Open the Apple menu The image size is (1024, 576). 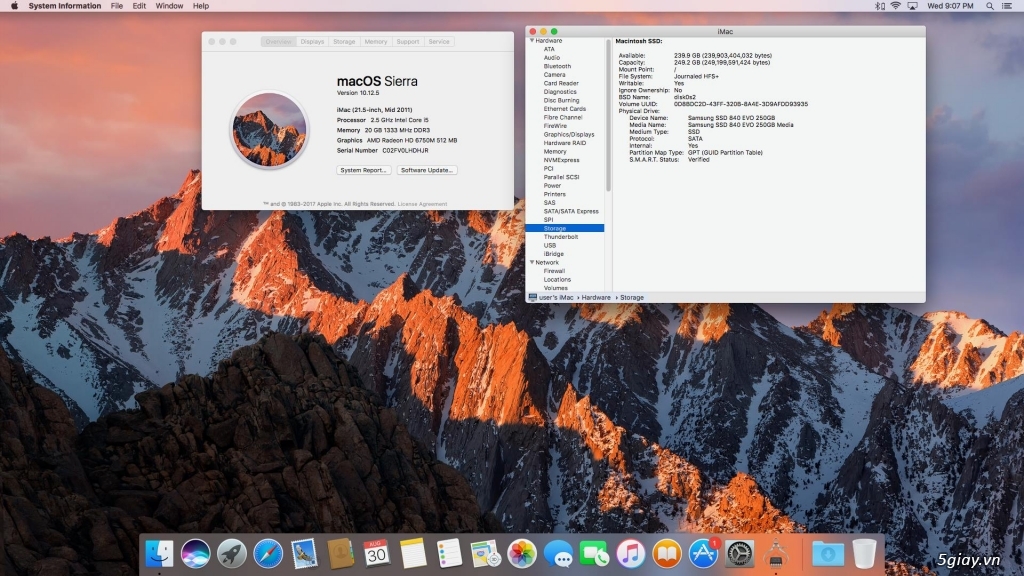click(14, 6)
